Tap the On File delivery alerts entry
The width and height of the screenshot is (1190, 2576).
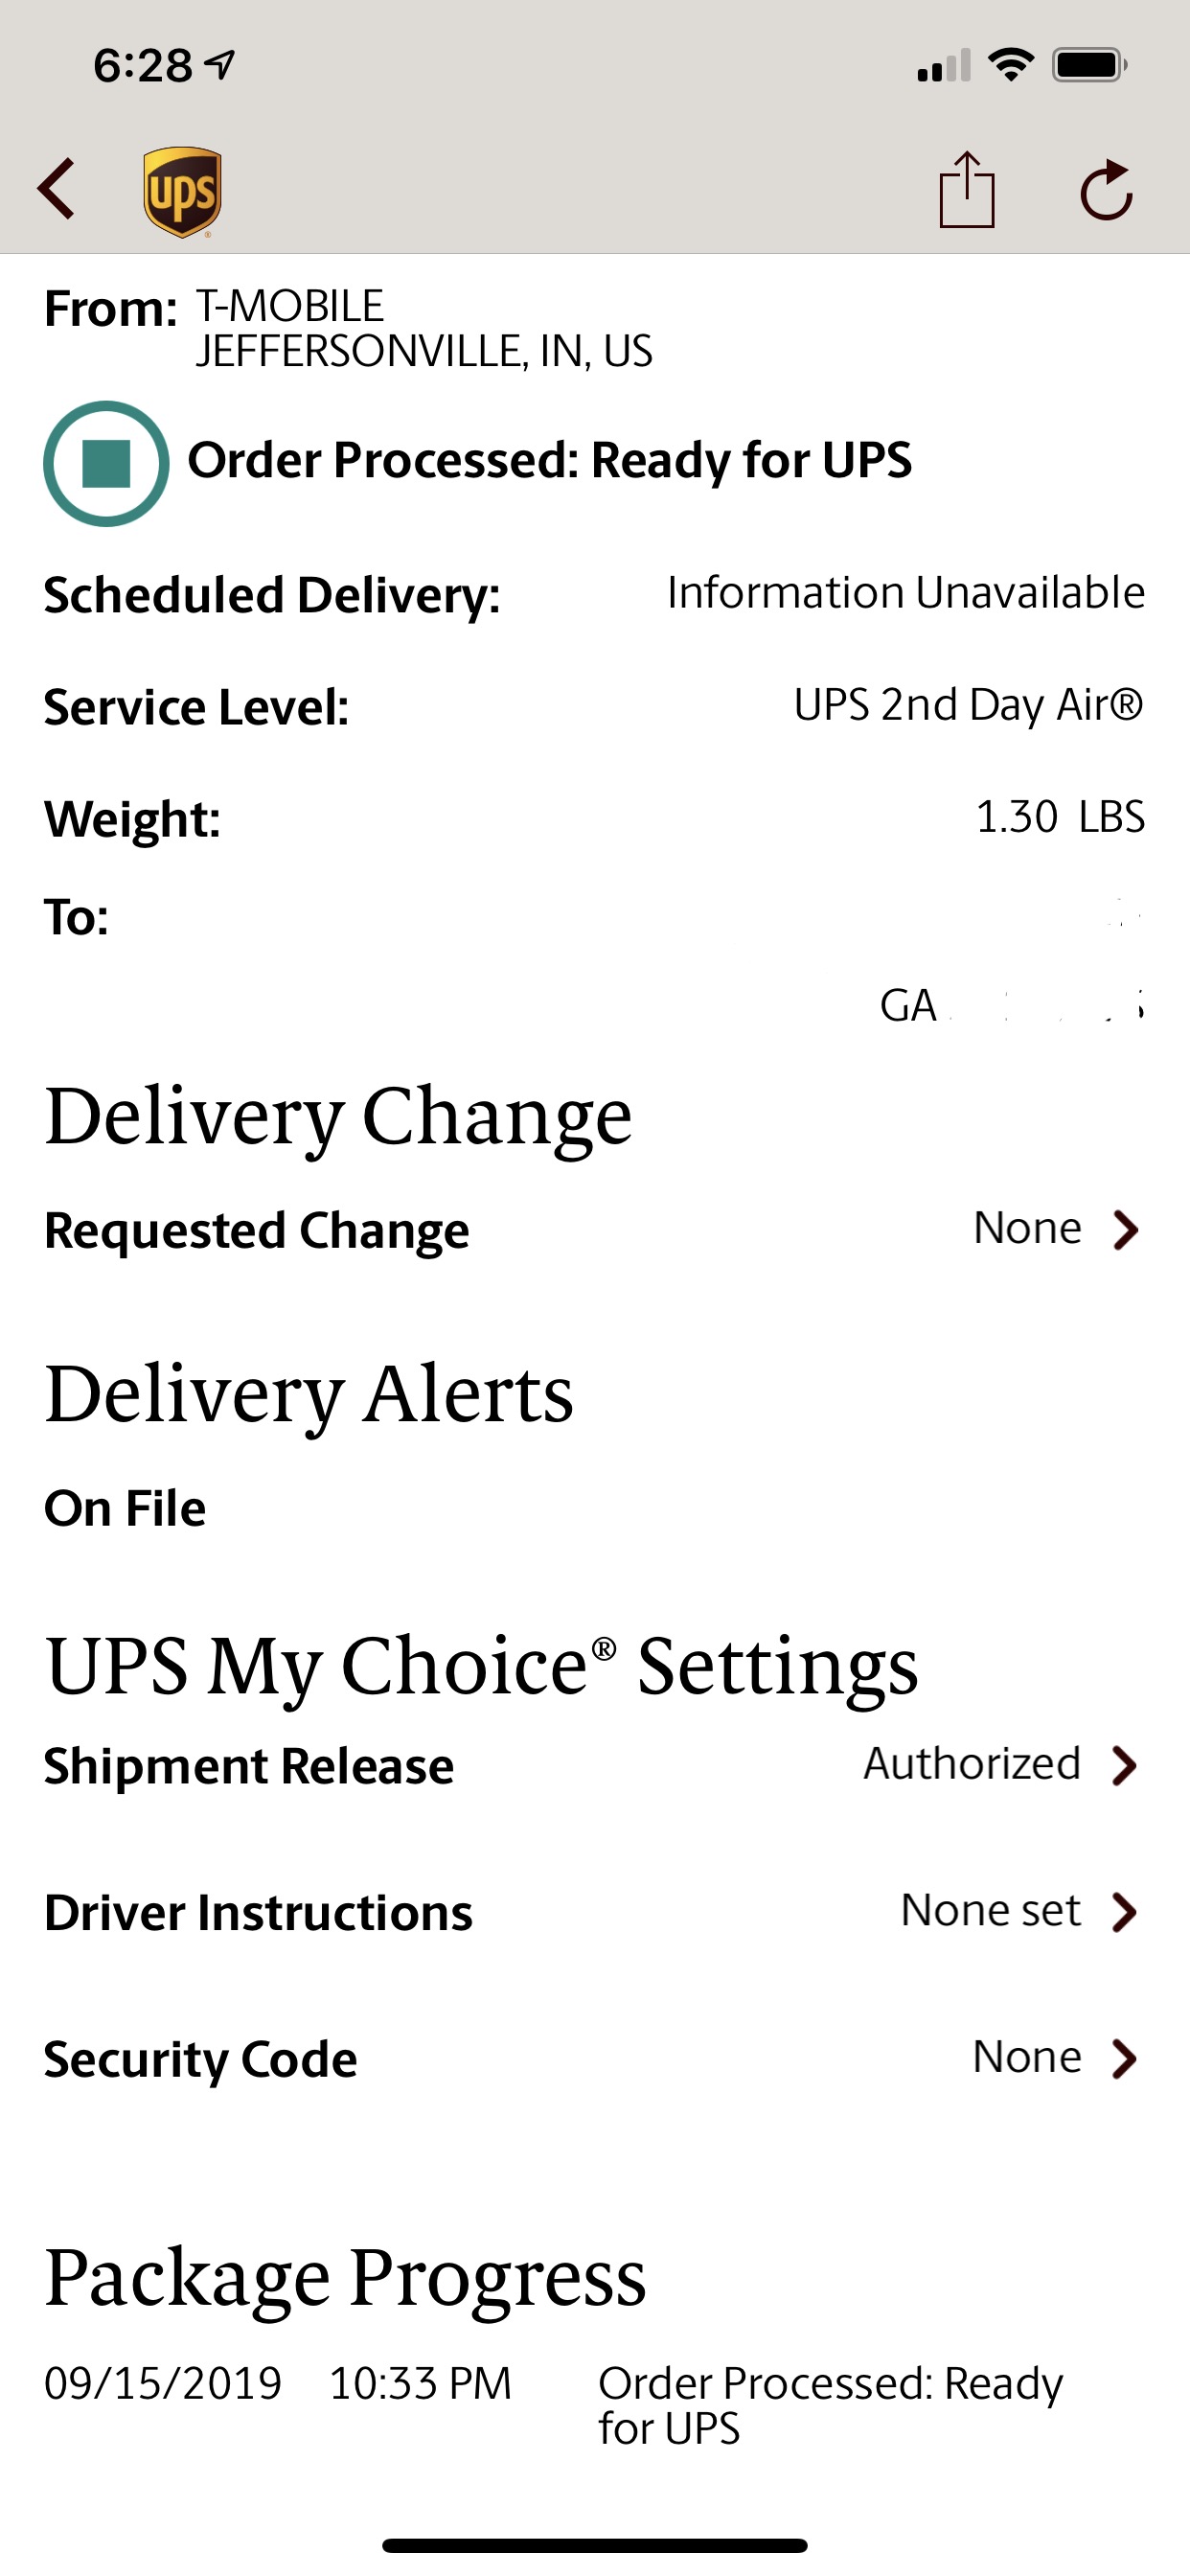coord(125,1508)
